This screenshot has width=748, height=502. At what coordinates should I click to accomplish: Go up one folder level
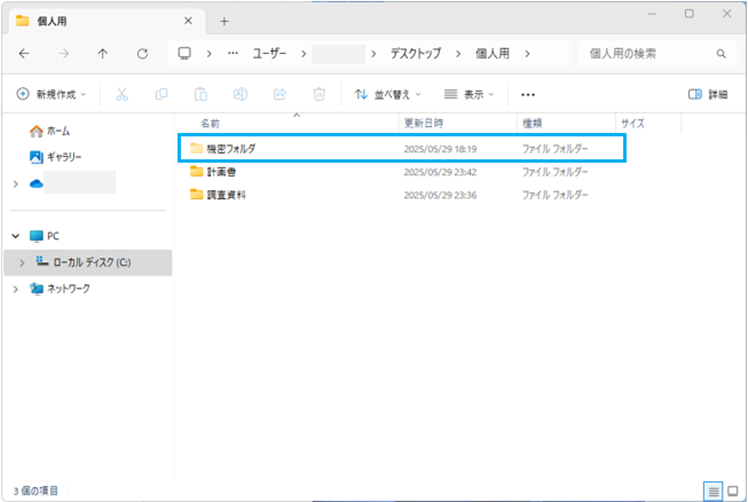(103, 54)
